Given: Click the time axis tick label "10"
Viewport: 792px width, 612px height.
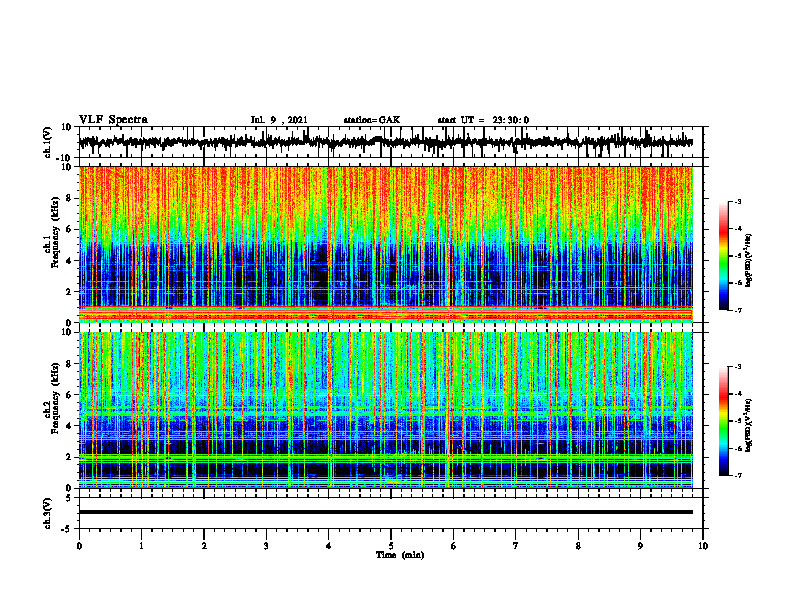Looking at the screenshot, I should [703, 546].
